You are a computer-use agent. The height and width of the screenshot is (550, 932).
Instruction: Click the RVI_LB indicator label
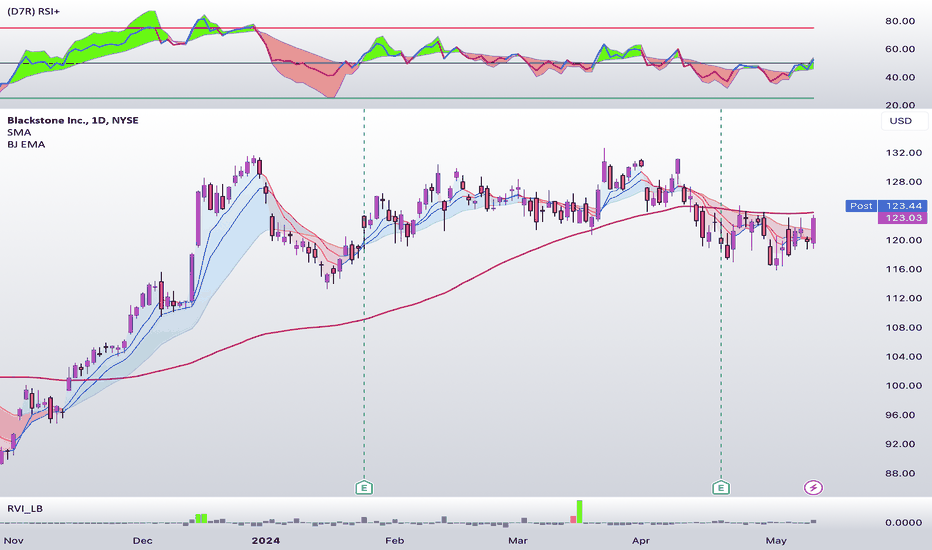pyautogui.click(x=25, y=508)
